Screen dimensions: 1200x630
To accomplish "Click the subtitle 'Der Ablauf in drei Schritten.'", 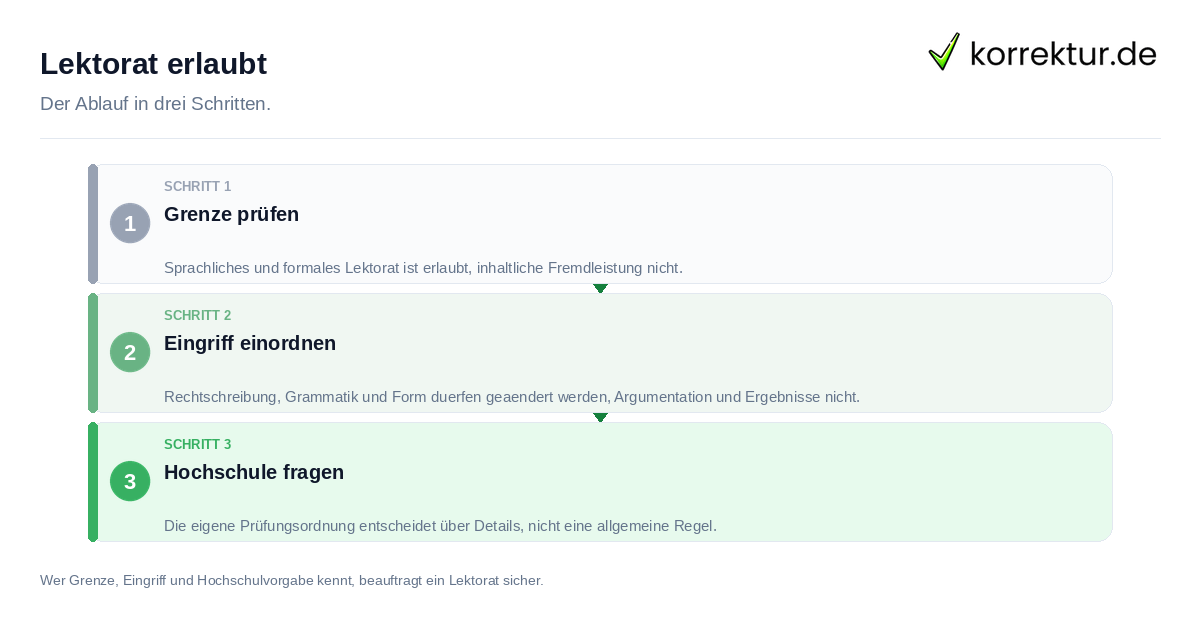I will pyautogui.click(x=155, y=104).
